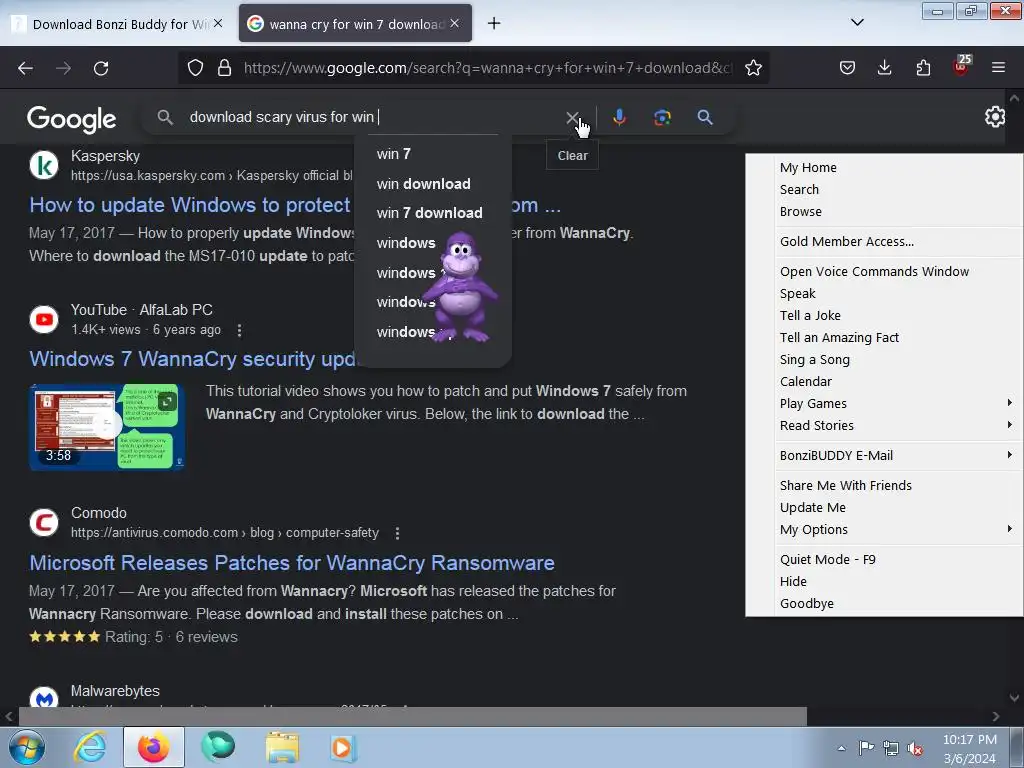
Task: Close the Bonzi Buddy download tab
Action: coord(218,24)
